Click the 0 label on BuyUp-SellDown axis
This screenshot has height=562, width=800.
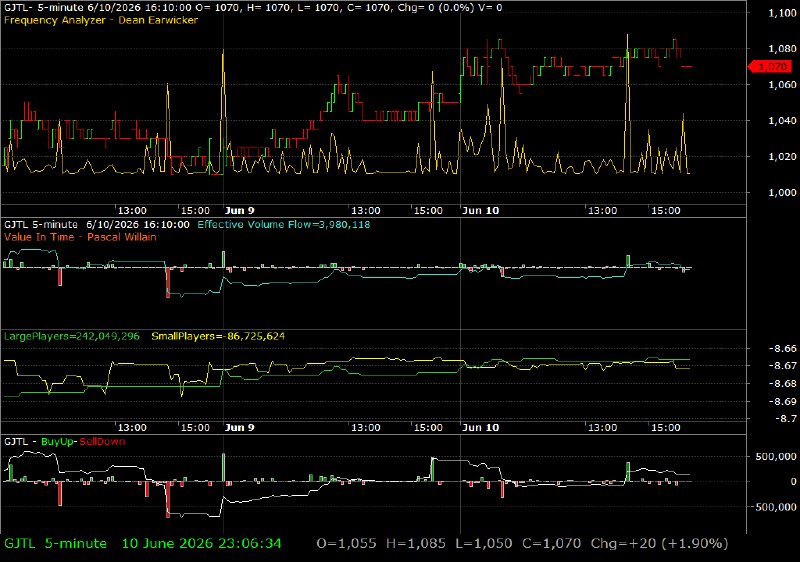[x=793, y=481]
